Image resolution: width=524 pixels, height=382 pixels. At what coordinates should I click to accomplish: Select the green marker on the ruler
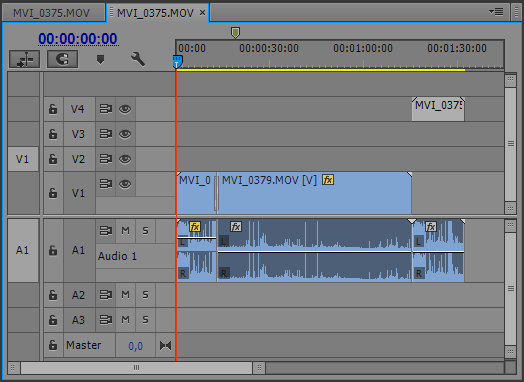(x=235, y=33)
